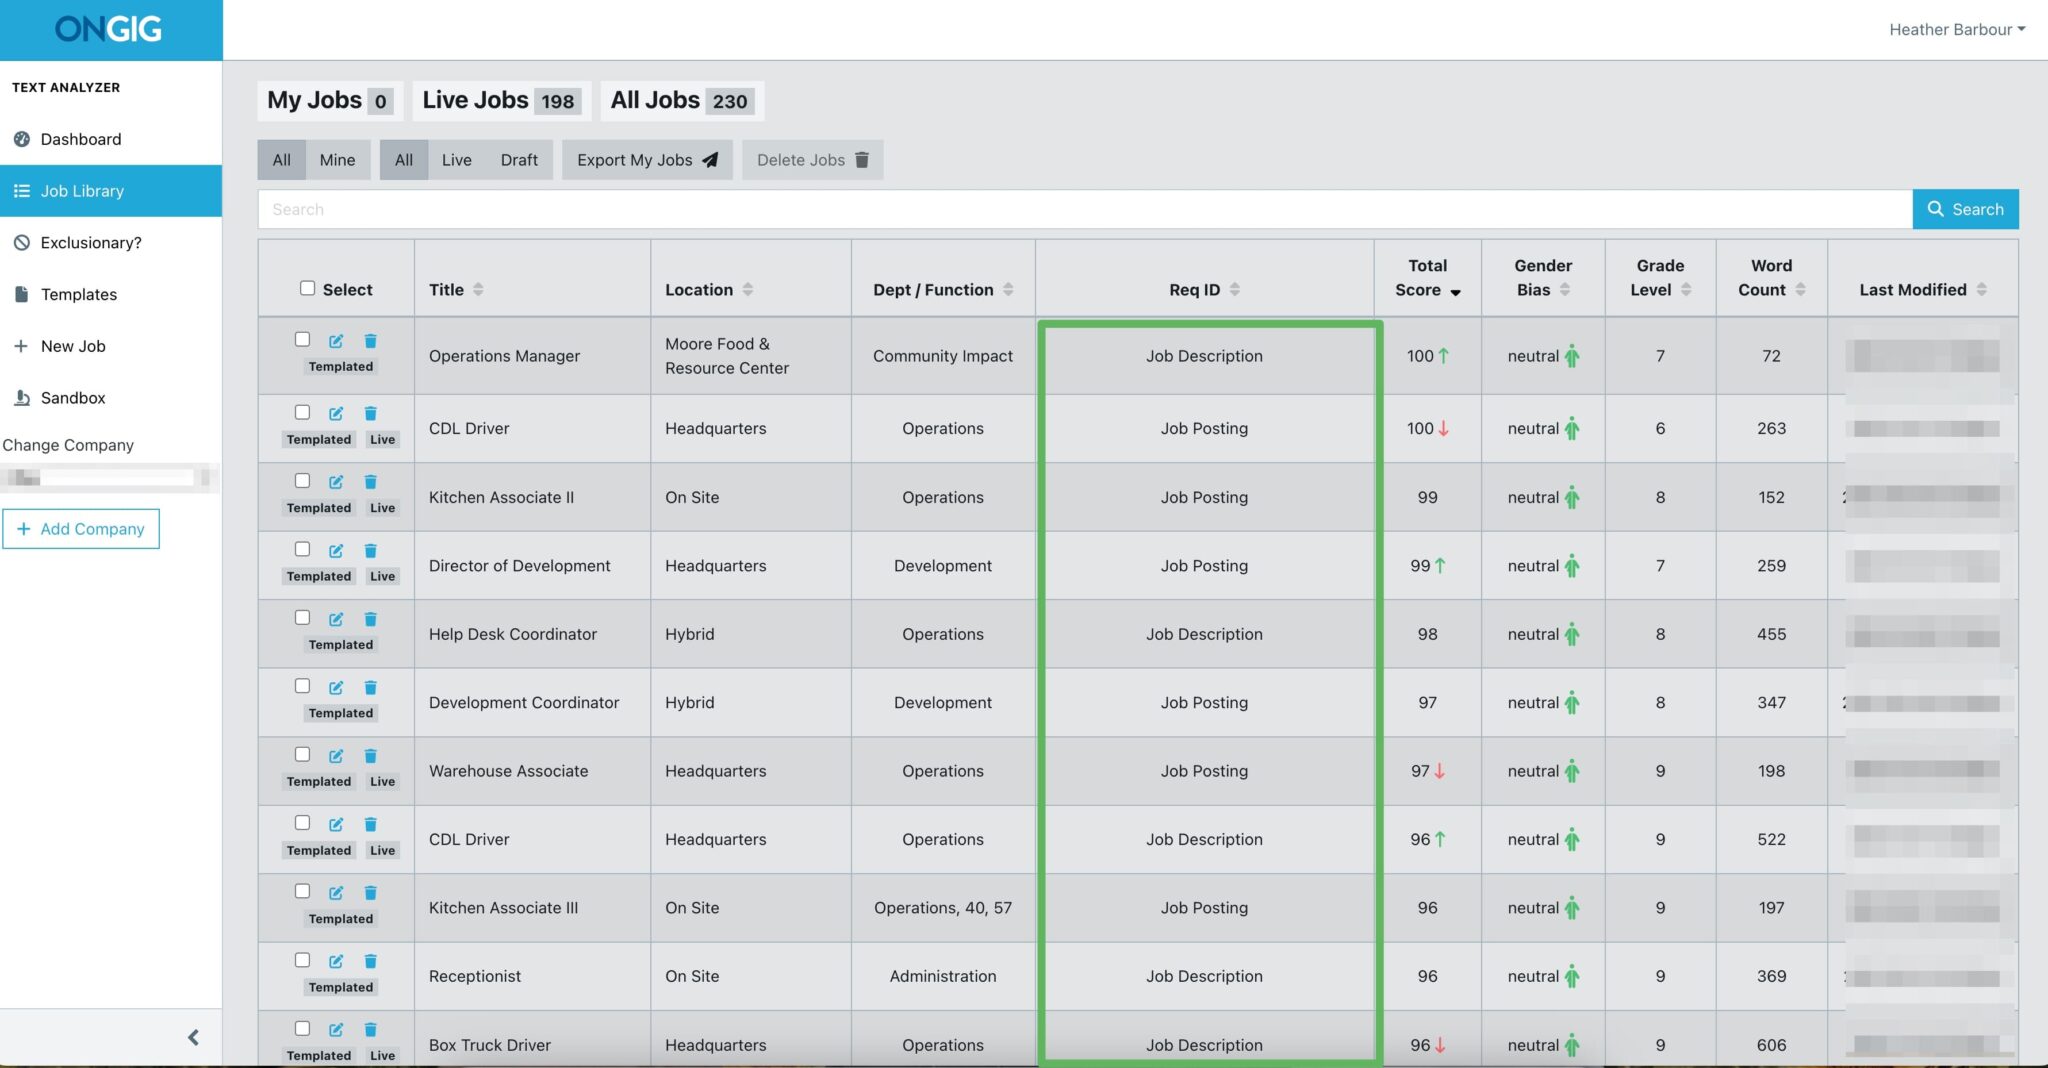Screen dimensions: 2048x1068
Task: Check the select-all checkbox in header
Action: [x=307, y=287]
